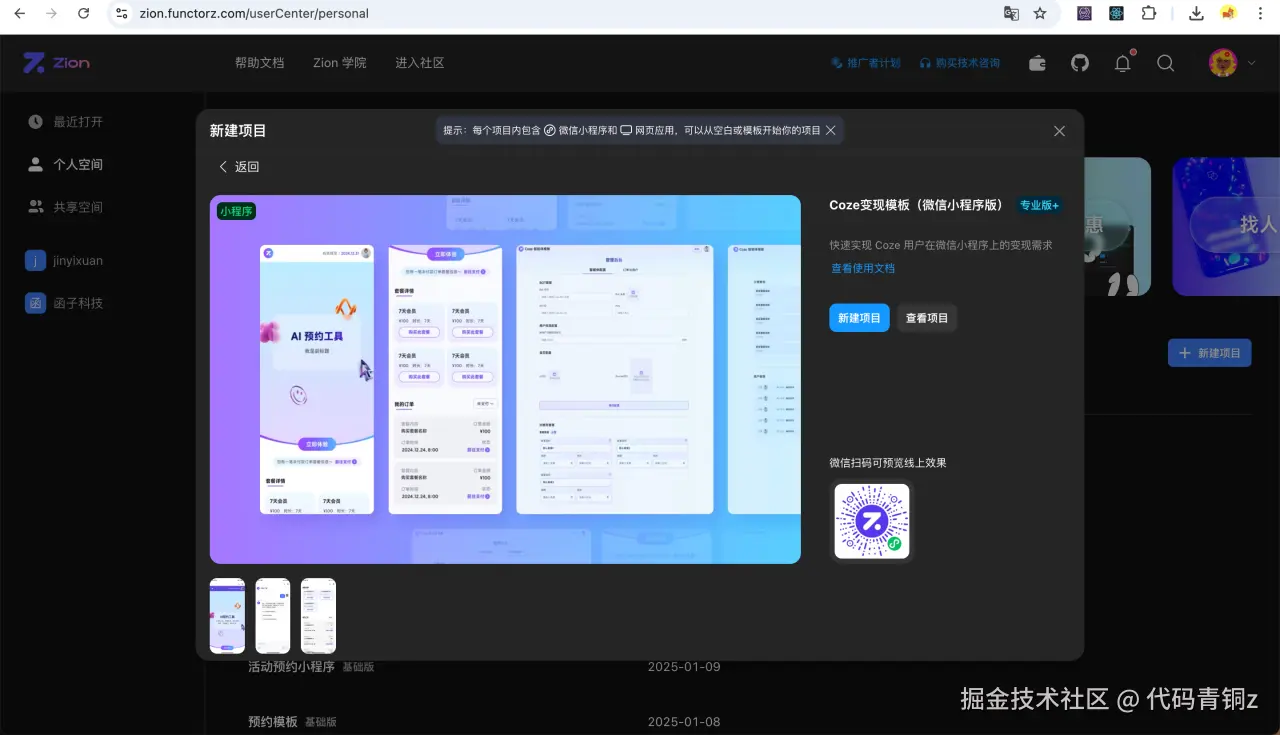This screenshot has width=1280, height=735.
Task: Open the Chrome three-dot menu
Action: coord(1261,14)
